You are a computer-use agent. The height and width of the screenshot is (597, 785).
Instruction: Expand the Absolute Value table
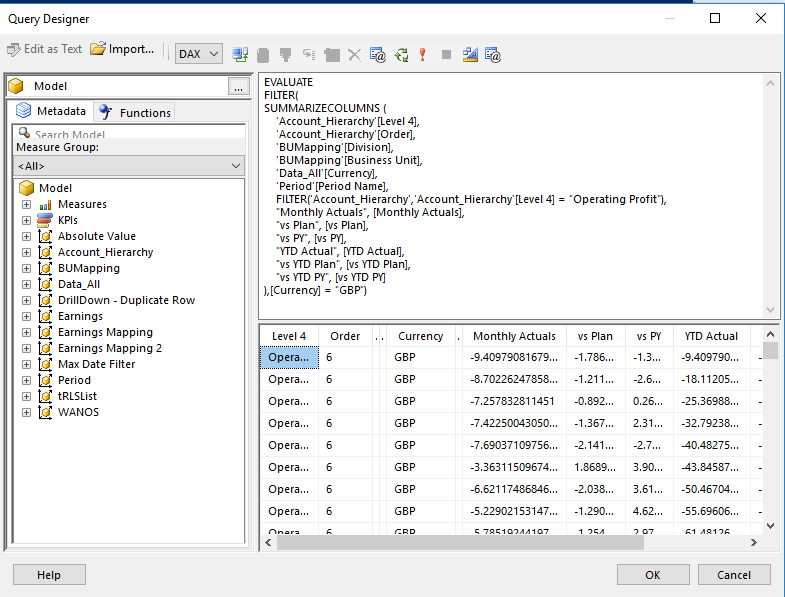coord(27,236)
